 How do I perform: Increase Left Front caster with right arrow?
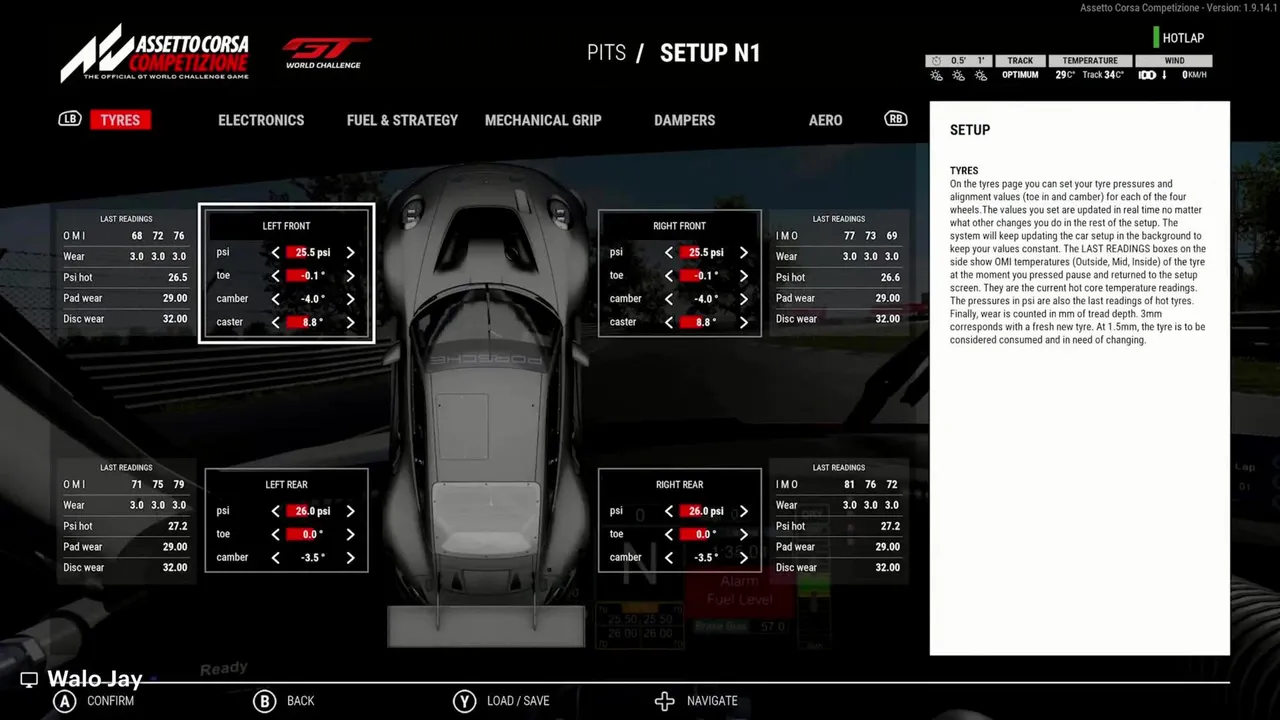click(350, 322)
